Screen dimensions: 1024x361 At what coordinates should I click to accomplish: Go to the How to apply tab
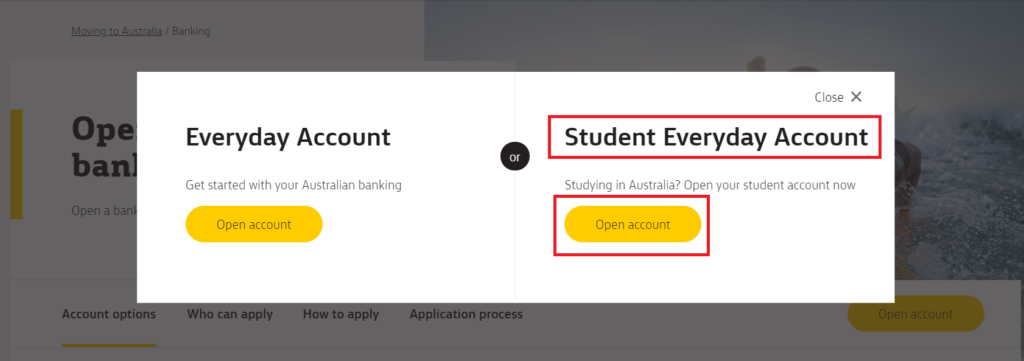point(341,314)
